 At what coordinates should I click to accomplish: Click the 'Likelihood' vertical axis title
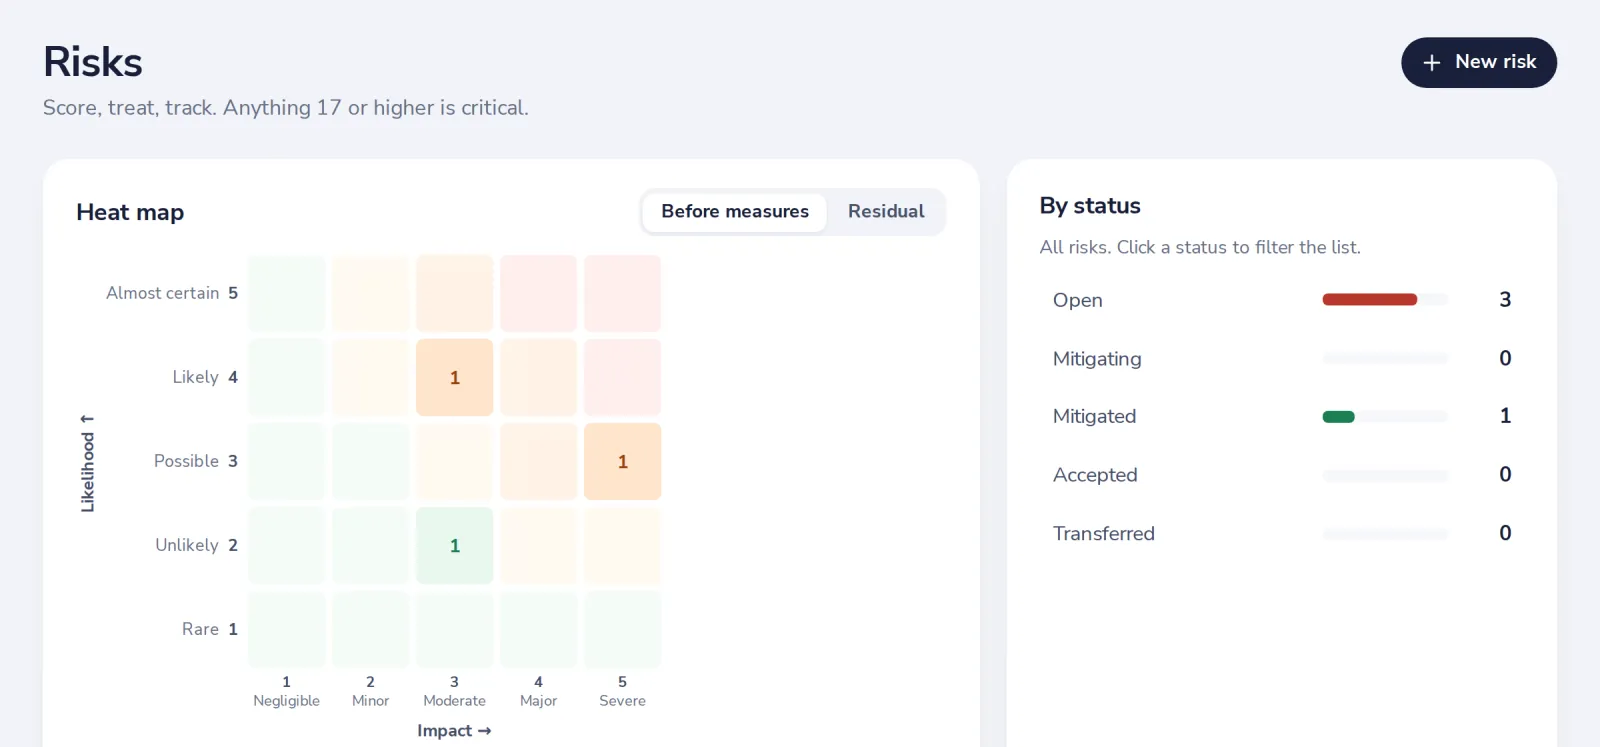tap(88, 463)
